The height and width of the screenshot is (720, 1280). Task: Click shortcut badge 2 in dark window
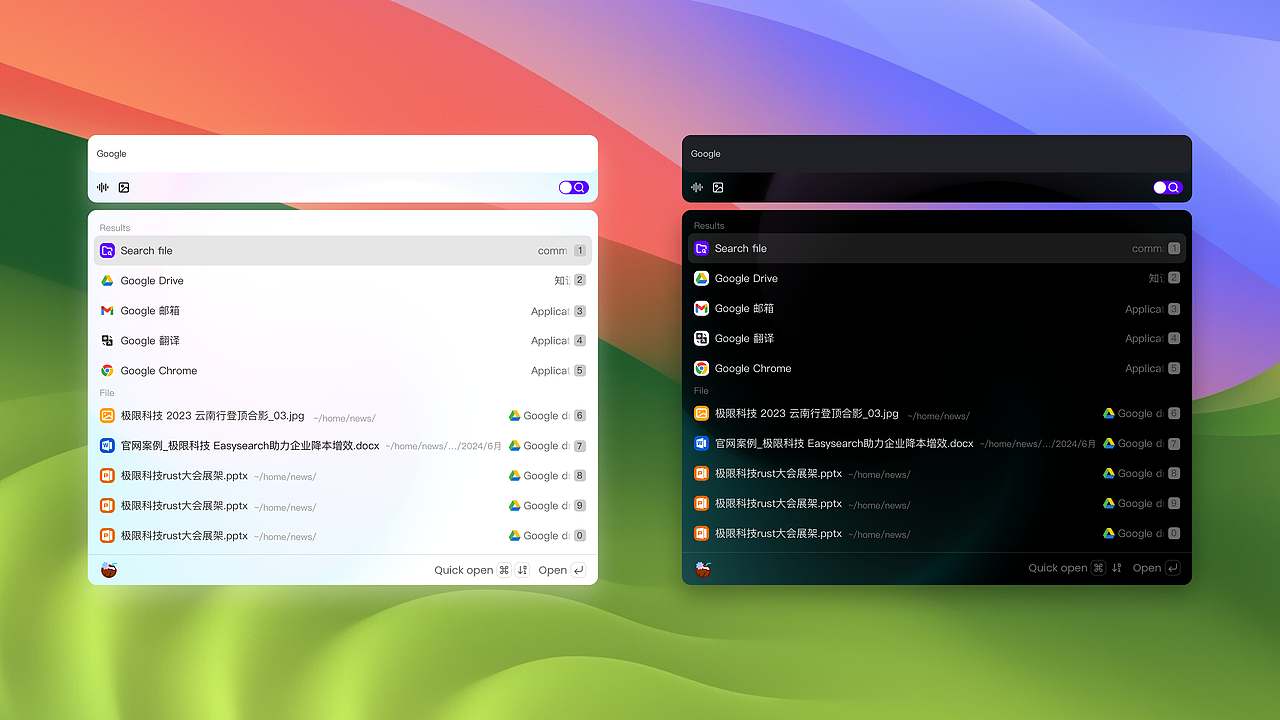(x=1174, y=279)
